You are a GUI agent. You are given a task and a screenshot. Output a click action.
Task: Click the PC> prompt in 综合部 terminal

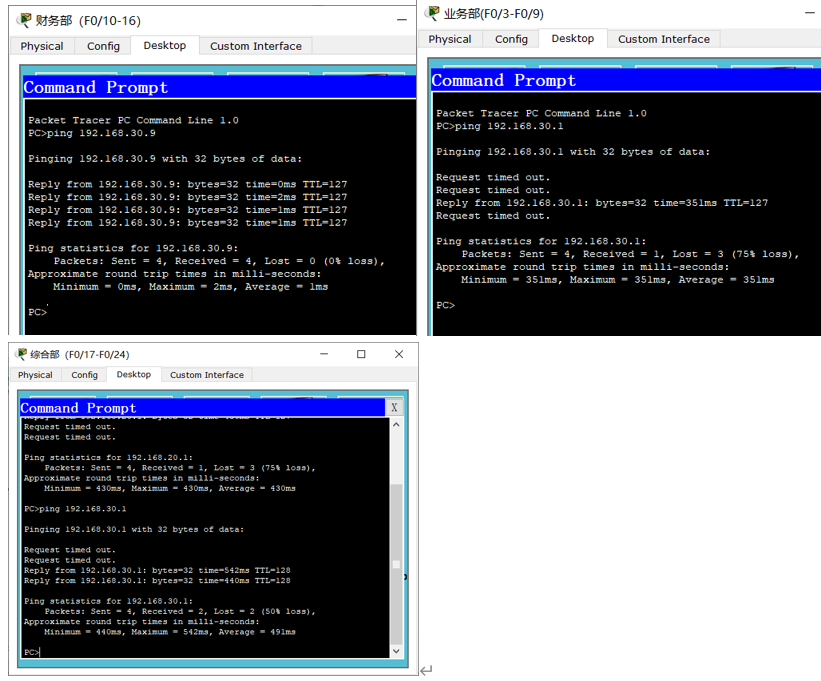tap(31, 652)
